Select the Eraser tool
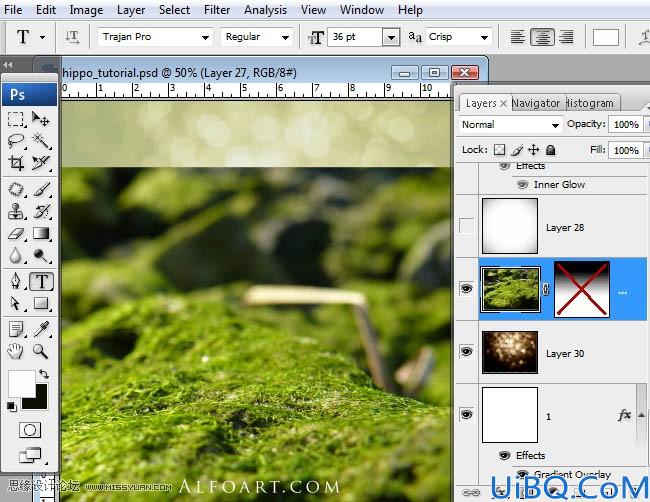650x502 pixels. click(x=16, y=233)
